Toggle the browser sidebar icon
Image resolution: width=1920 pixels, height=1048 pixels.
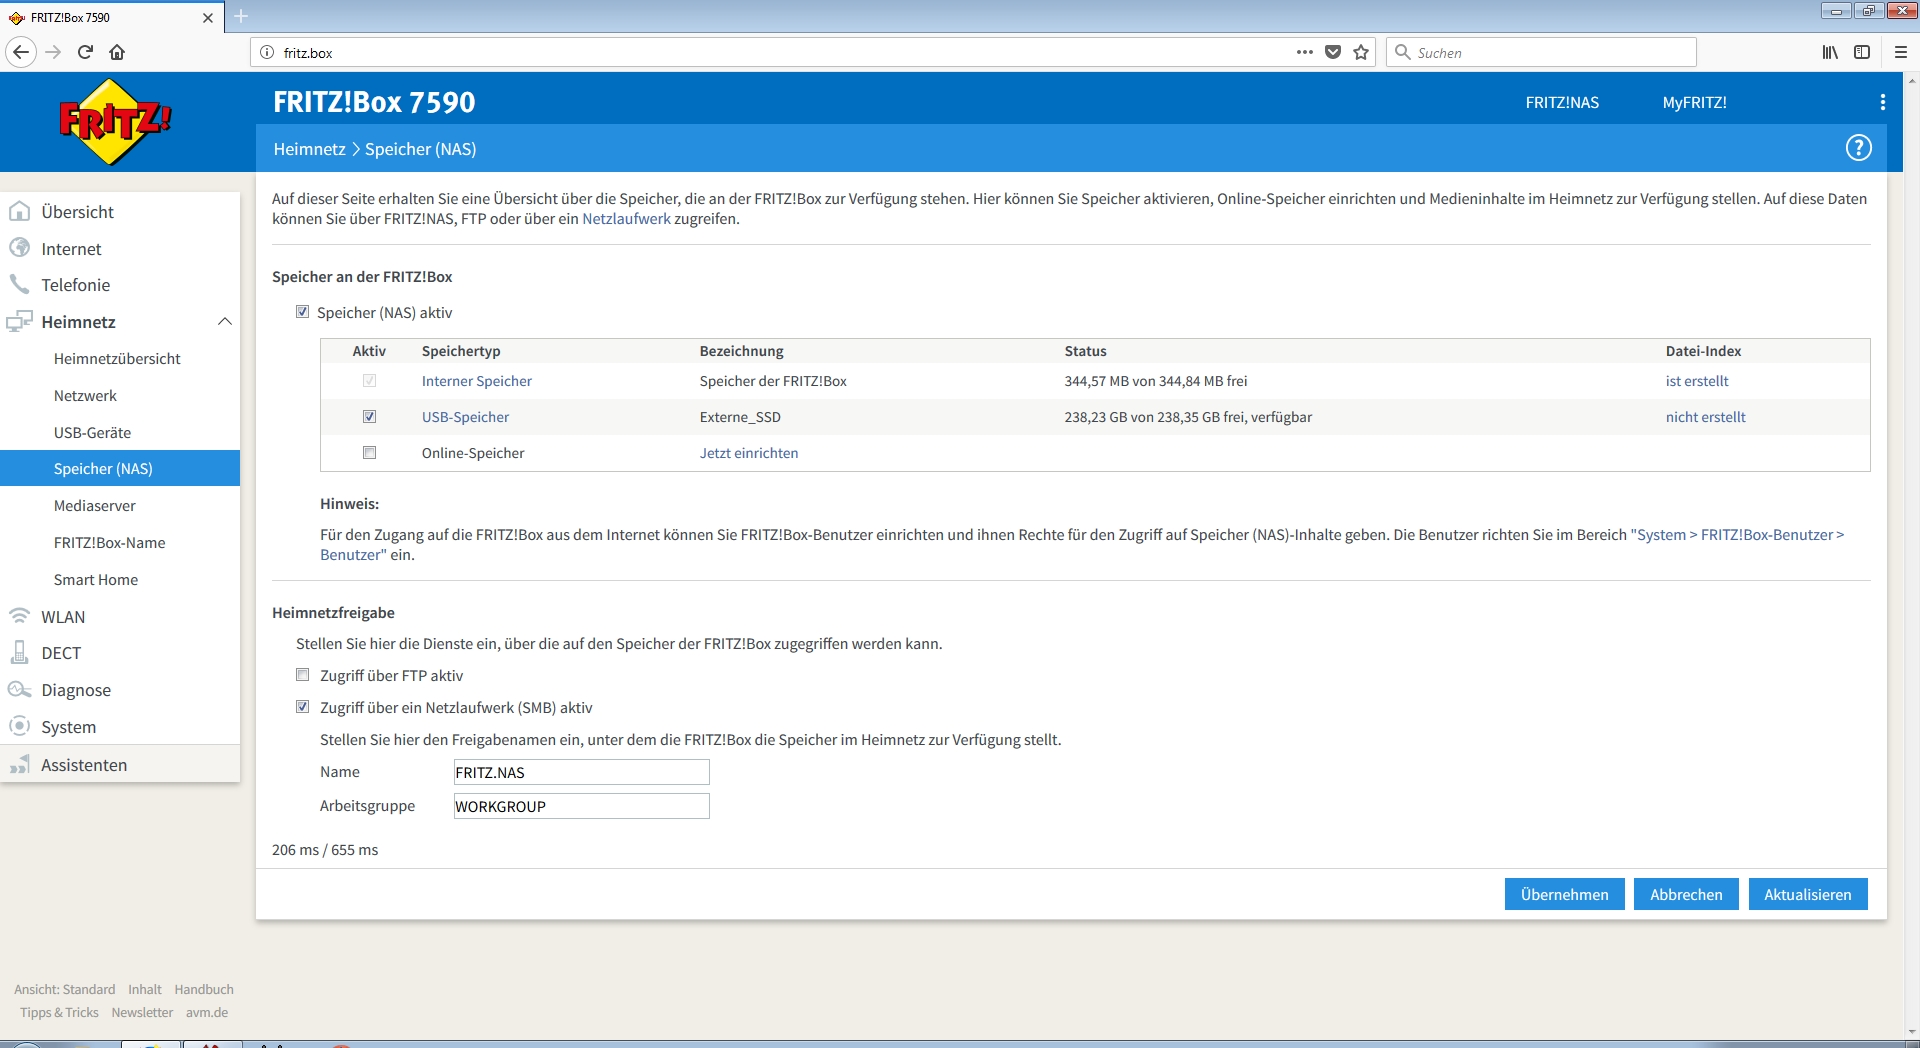point(1861,52)
